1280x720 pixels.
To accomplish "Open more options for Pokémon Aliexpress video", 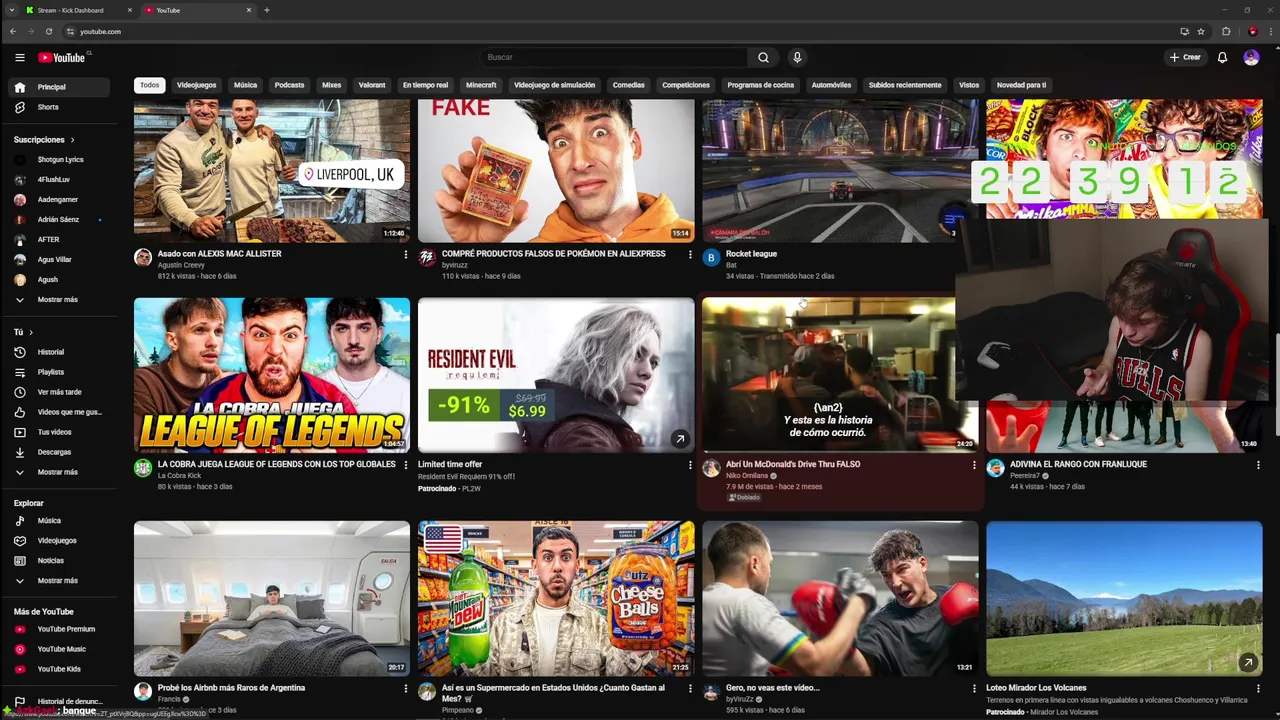I will point(689,255).
